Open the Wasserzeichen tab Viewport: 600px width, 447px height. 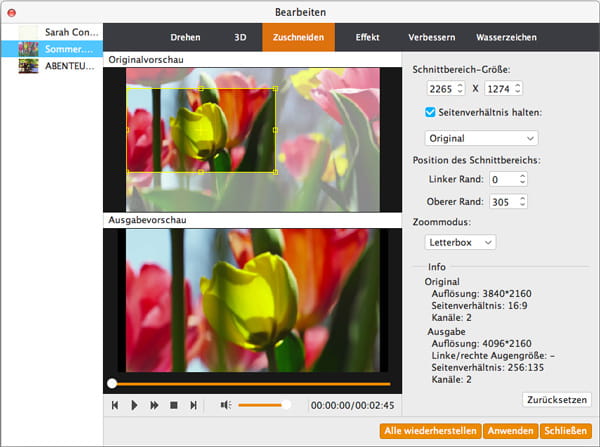508,37
